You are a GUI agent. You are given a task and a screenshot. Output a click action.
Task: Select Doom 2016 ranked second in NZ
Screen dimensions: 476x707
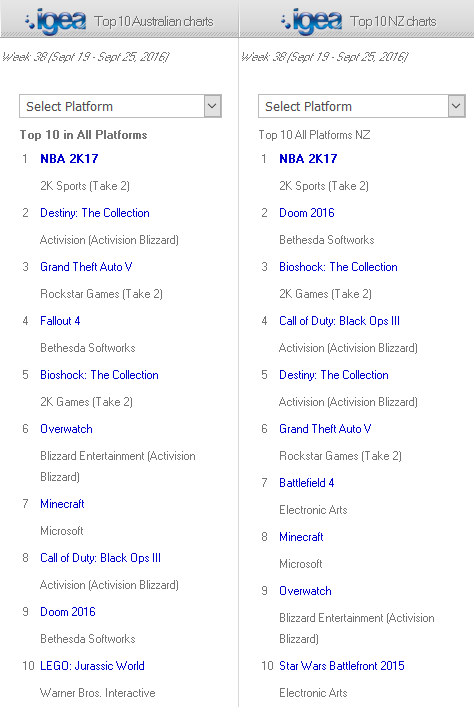307,213
